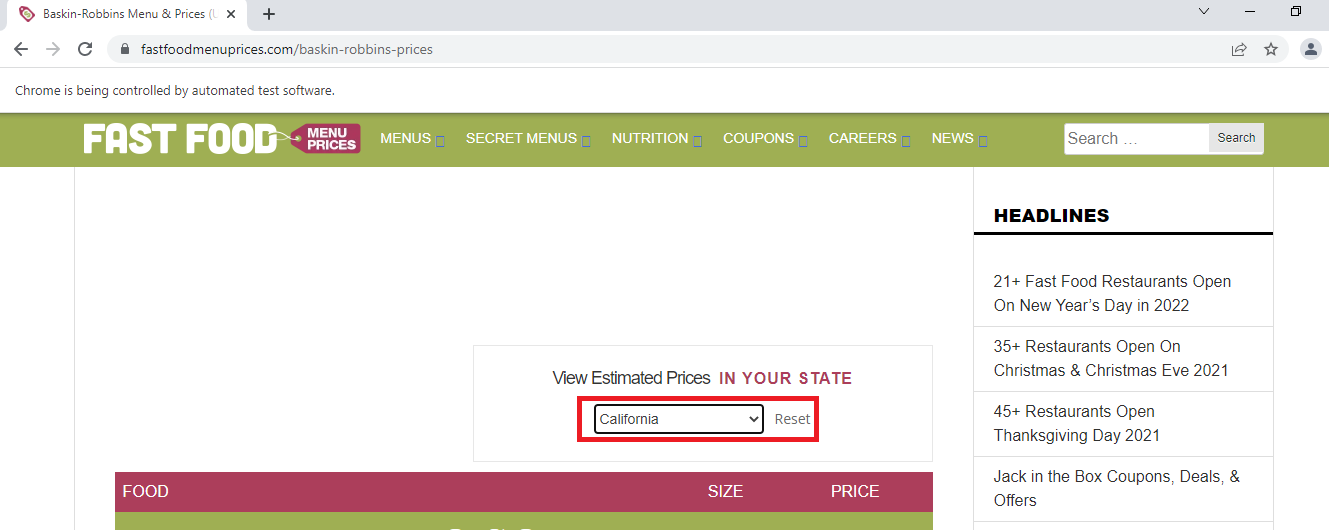Open '35+ Restaurants Open On Christmas' headline
1329x530 pixels.
click(1111, 359)
